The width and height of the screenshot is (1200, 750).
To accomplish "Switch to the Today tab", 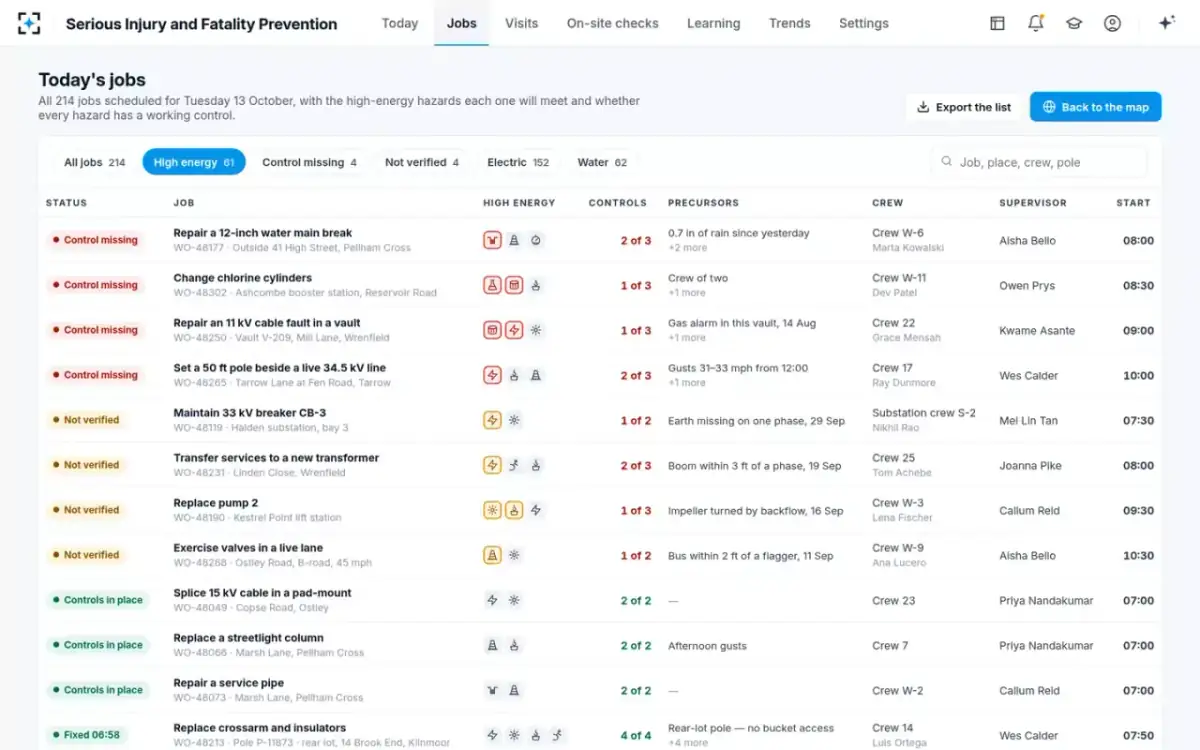I will (x=400, y=23).
